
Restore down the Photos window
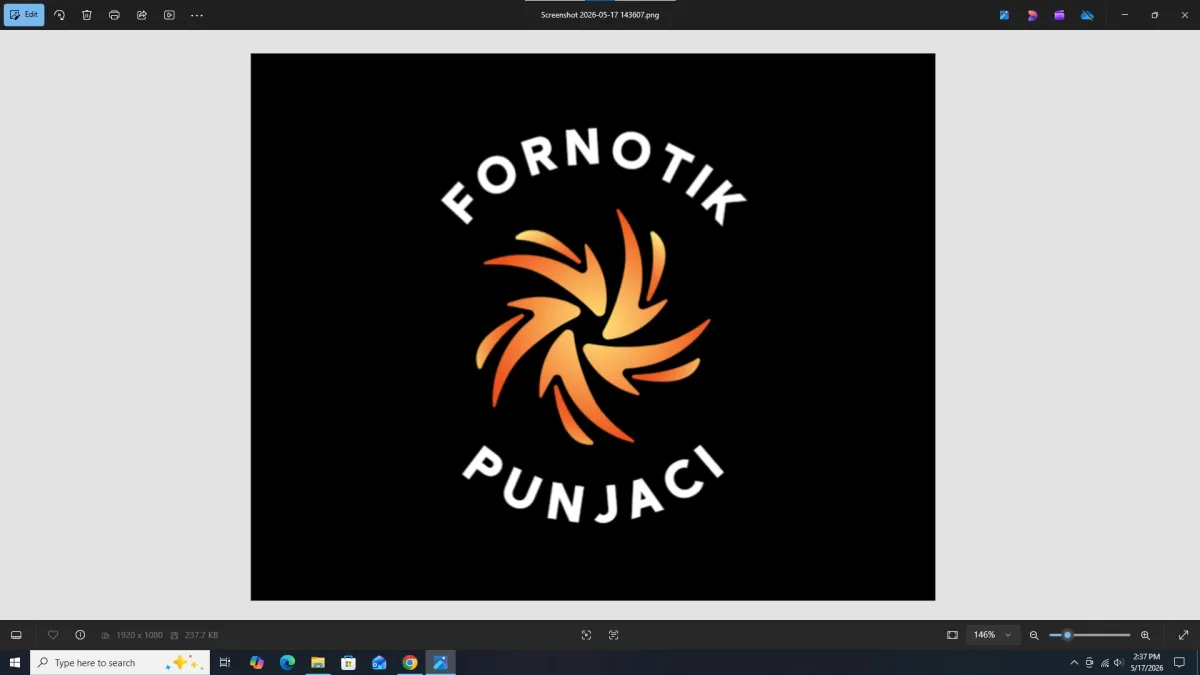tap(1155, 15)
